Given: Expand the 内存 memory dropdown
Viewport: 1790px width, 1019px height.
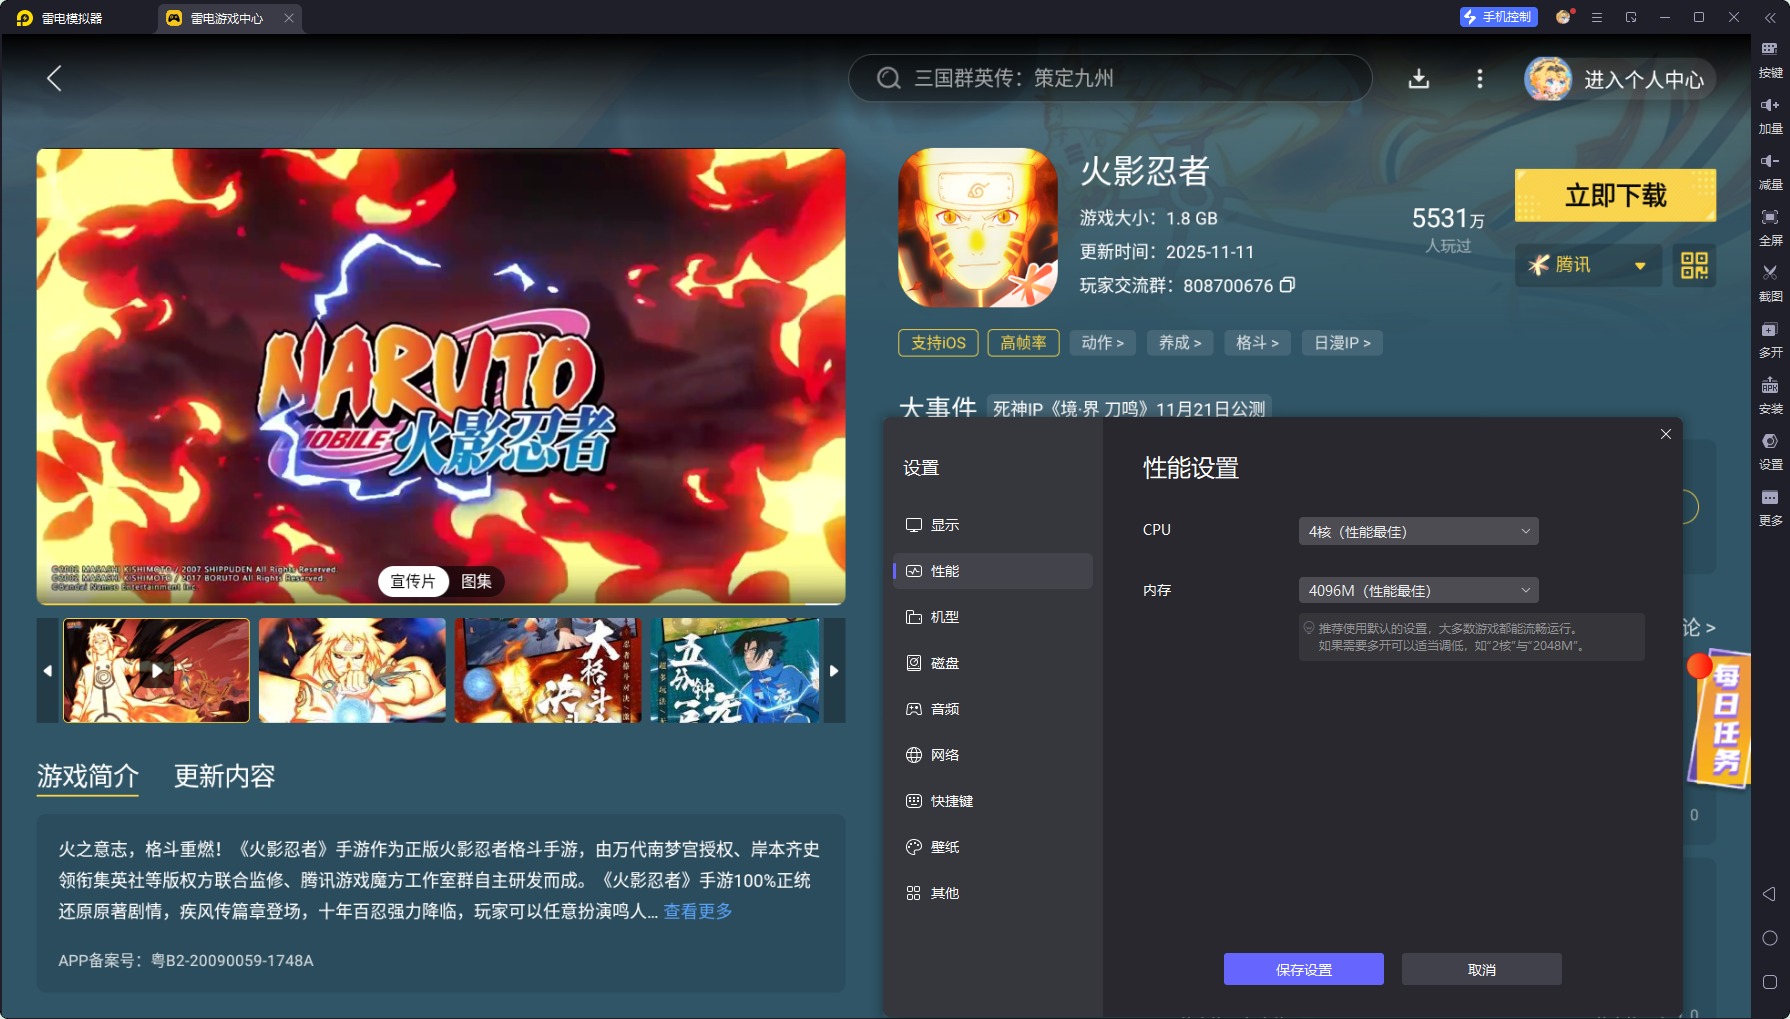Looking at the screenshot, I should point(1418,590).
